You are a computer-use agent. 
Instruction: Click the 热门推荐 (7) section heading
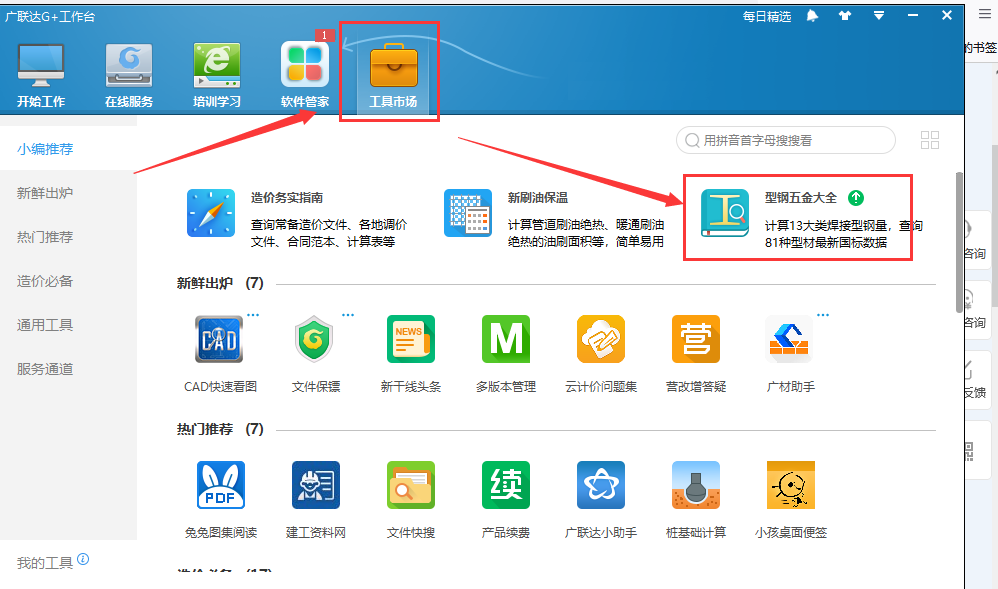click(220, 429)
